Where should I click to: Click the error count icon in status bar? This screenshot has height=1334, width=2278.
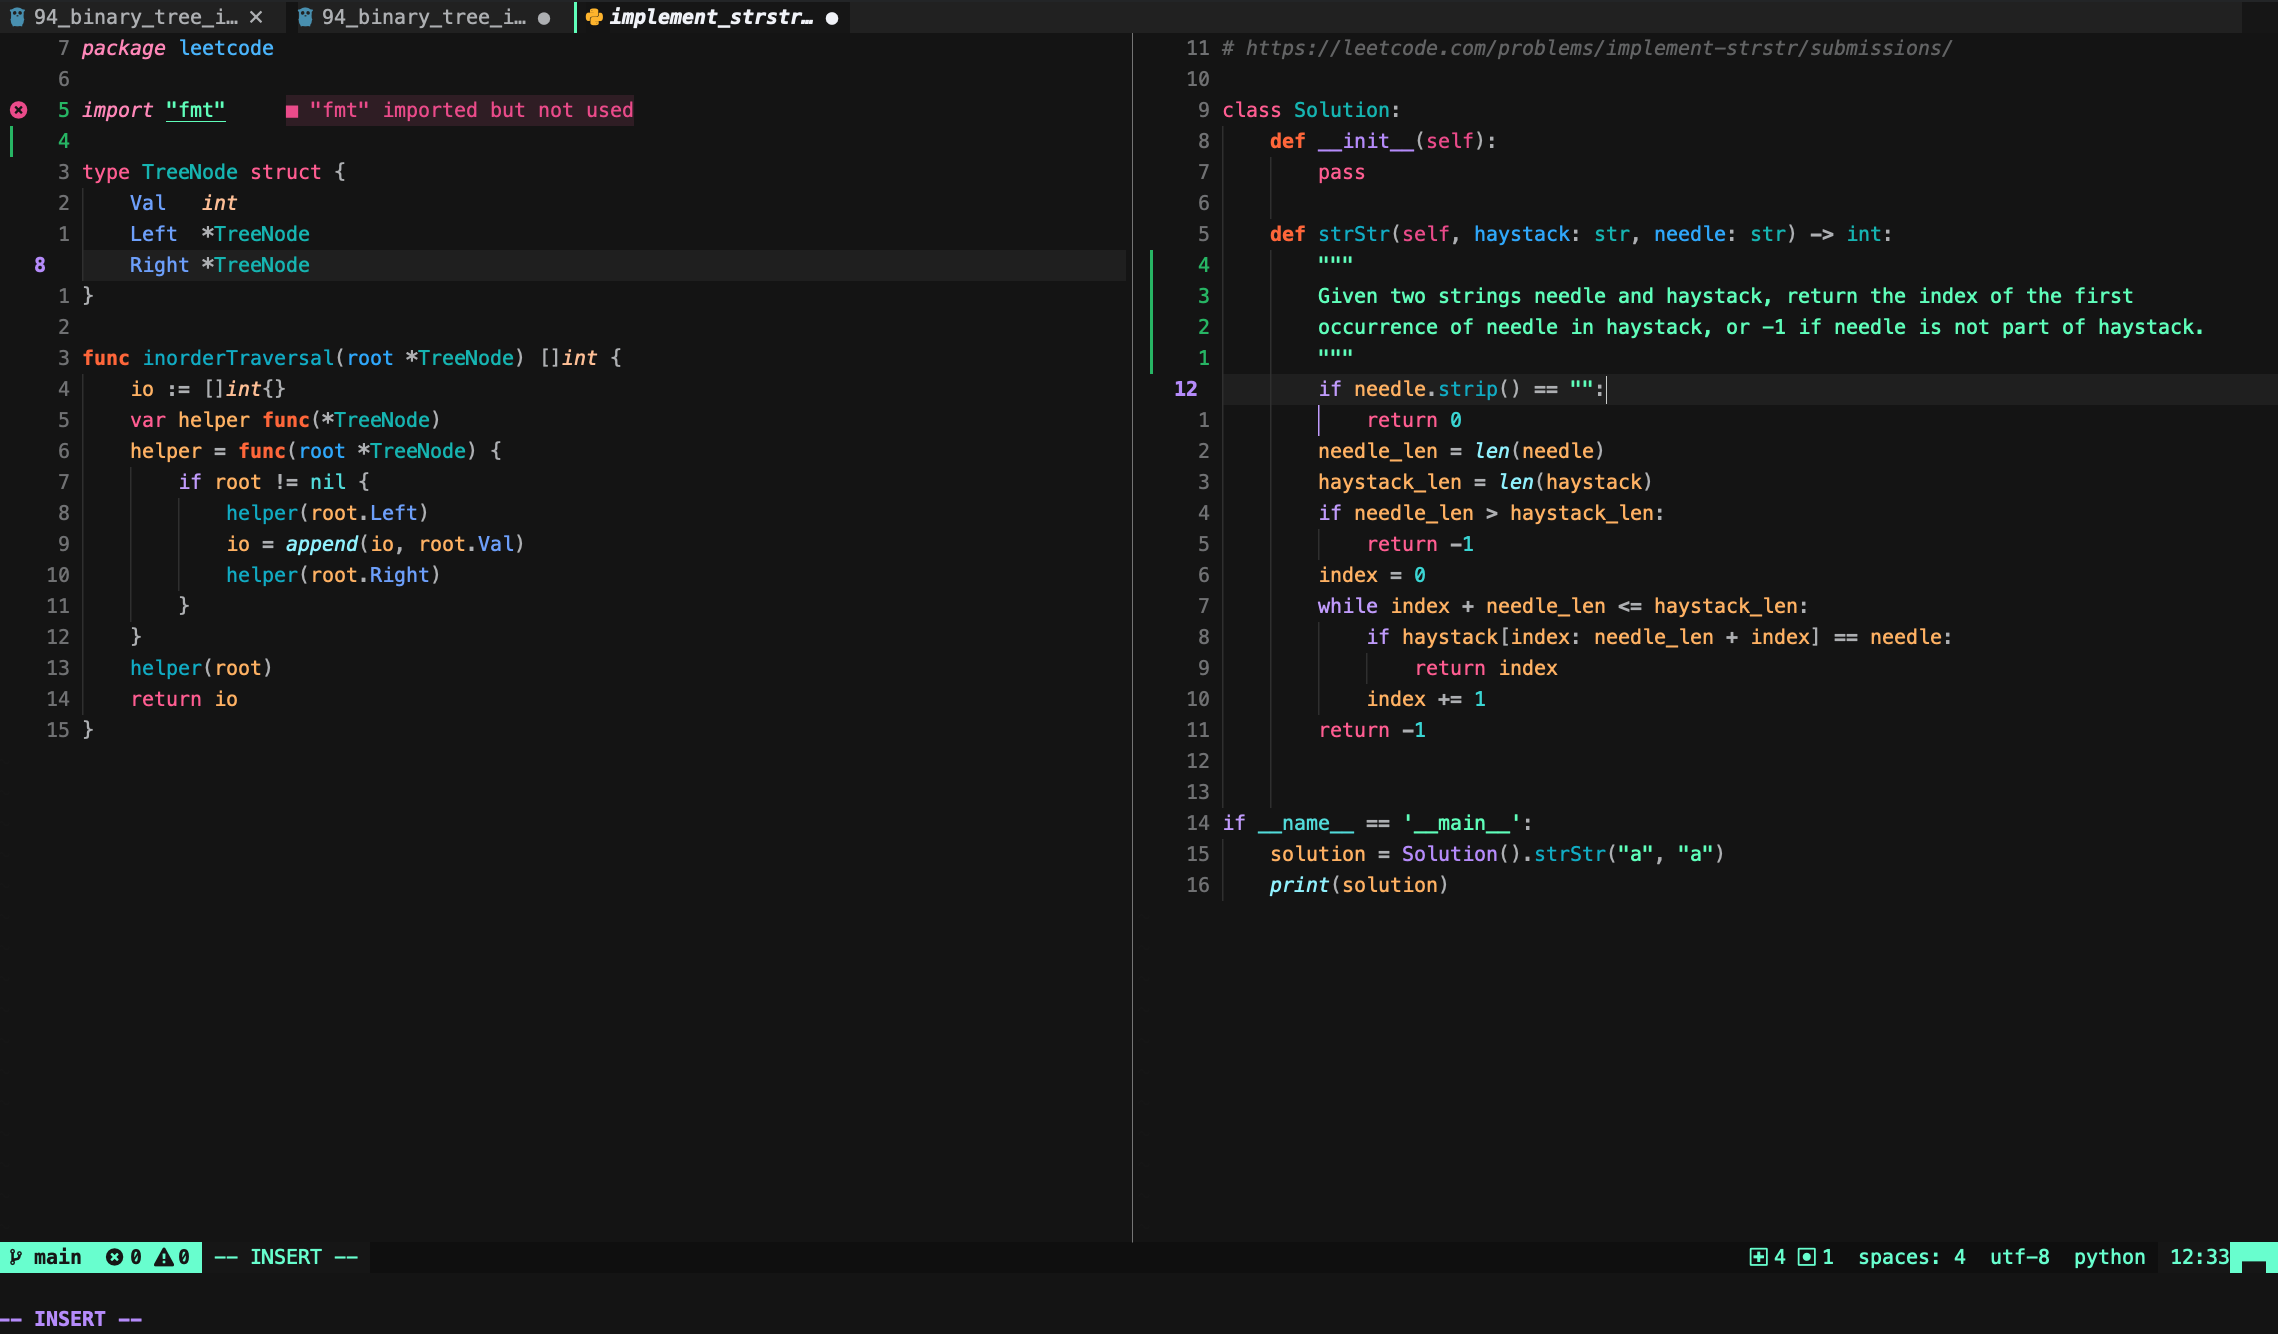click(x=115, y=1257)
